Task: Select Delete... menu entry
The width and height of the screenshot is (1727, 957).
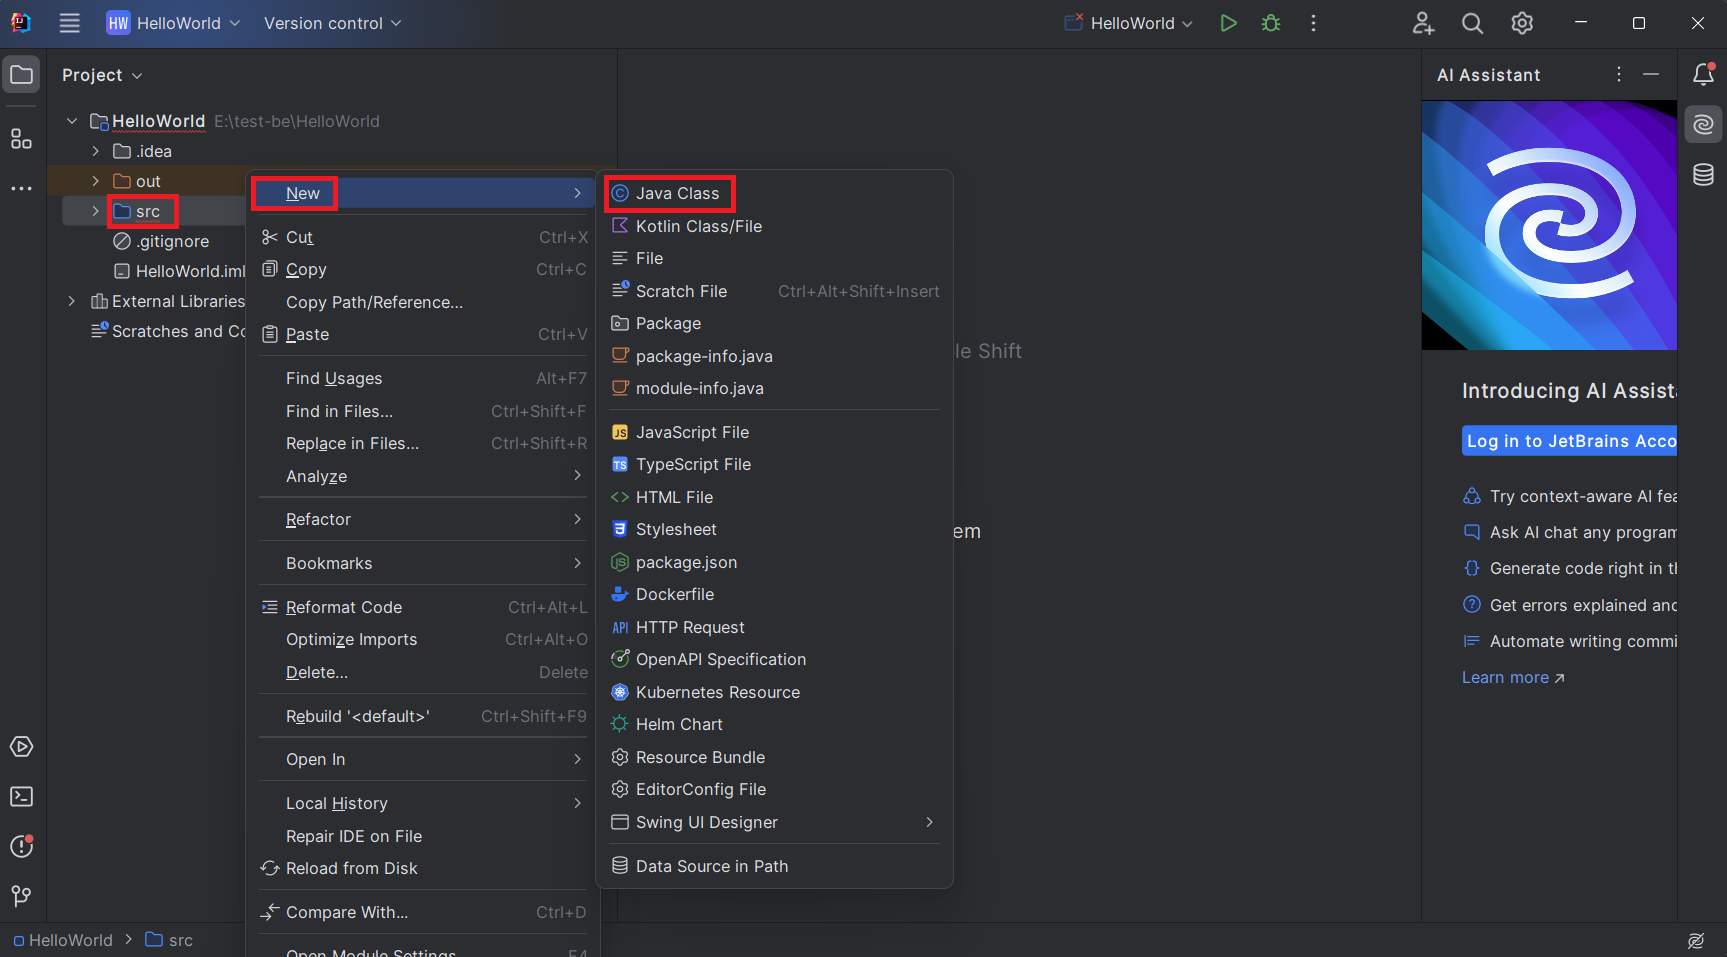Action: click(x=423, y=672)
